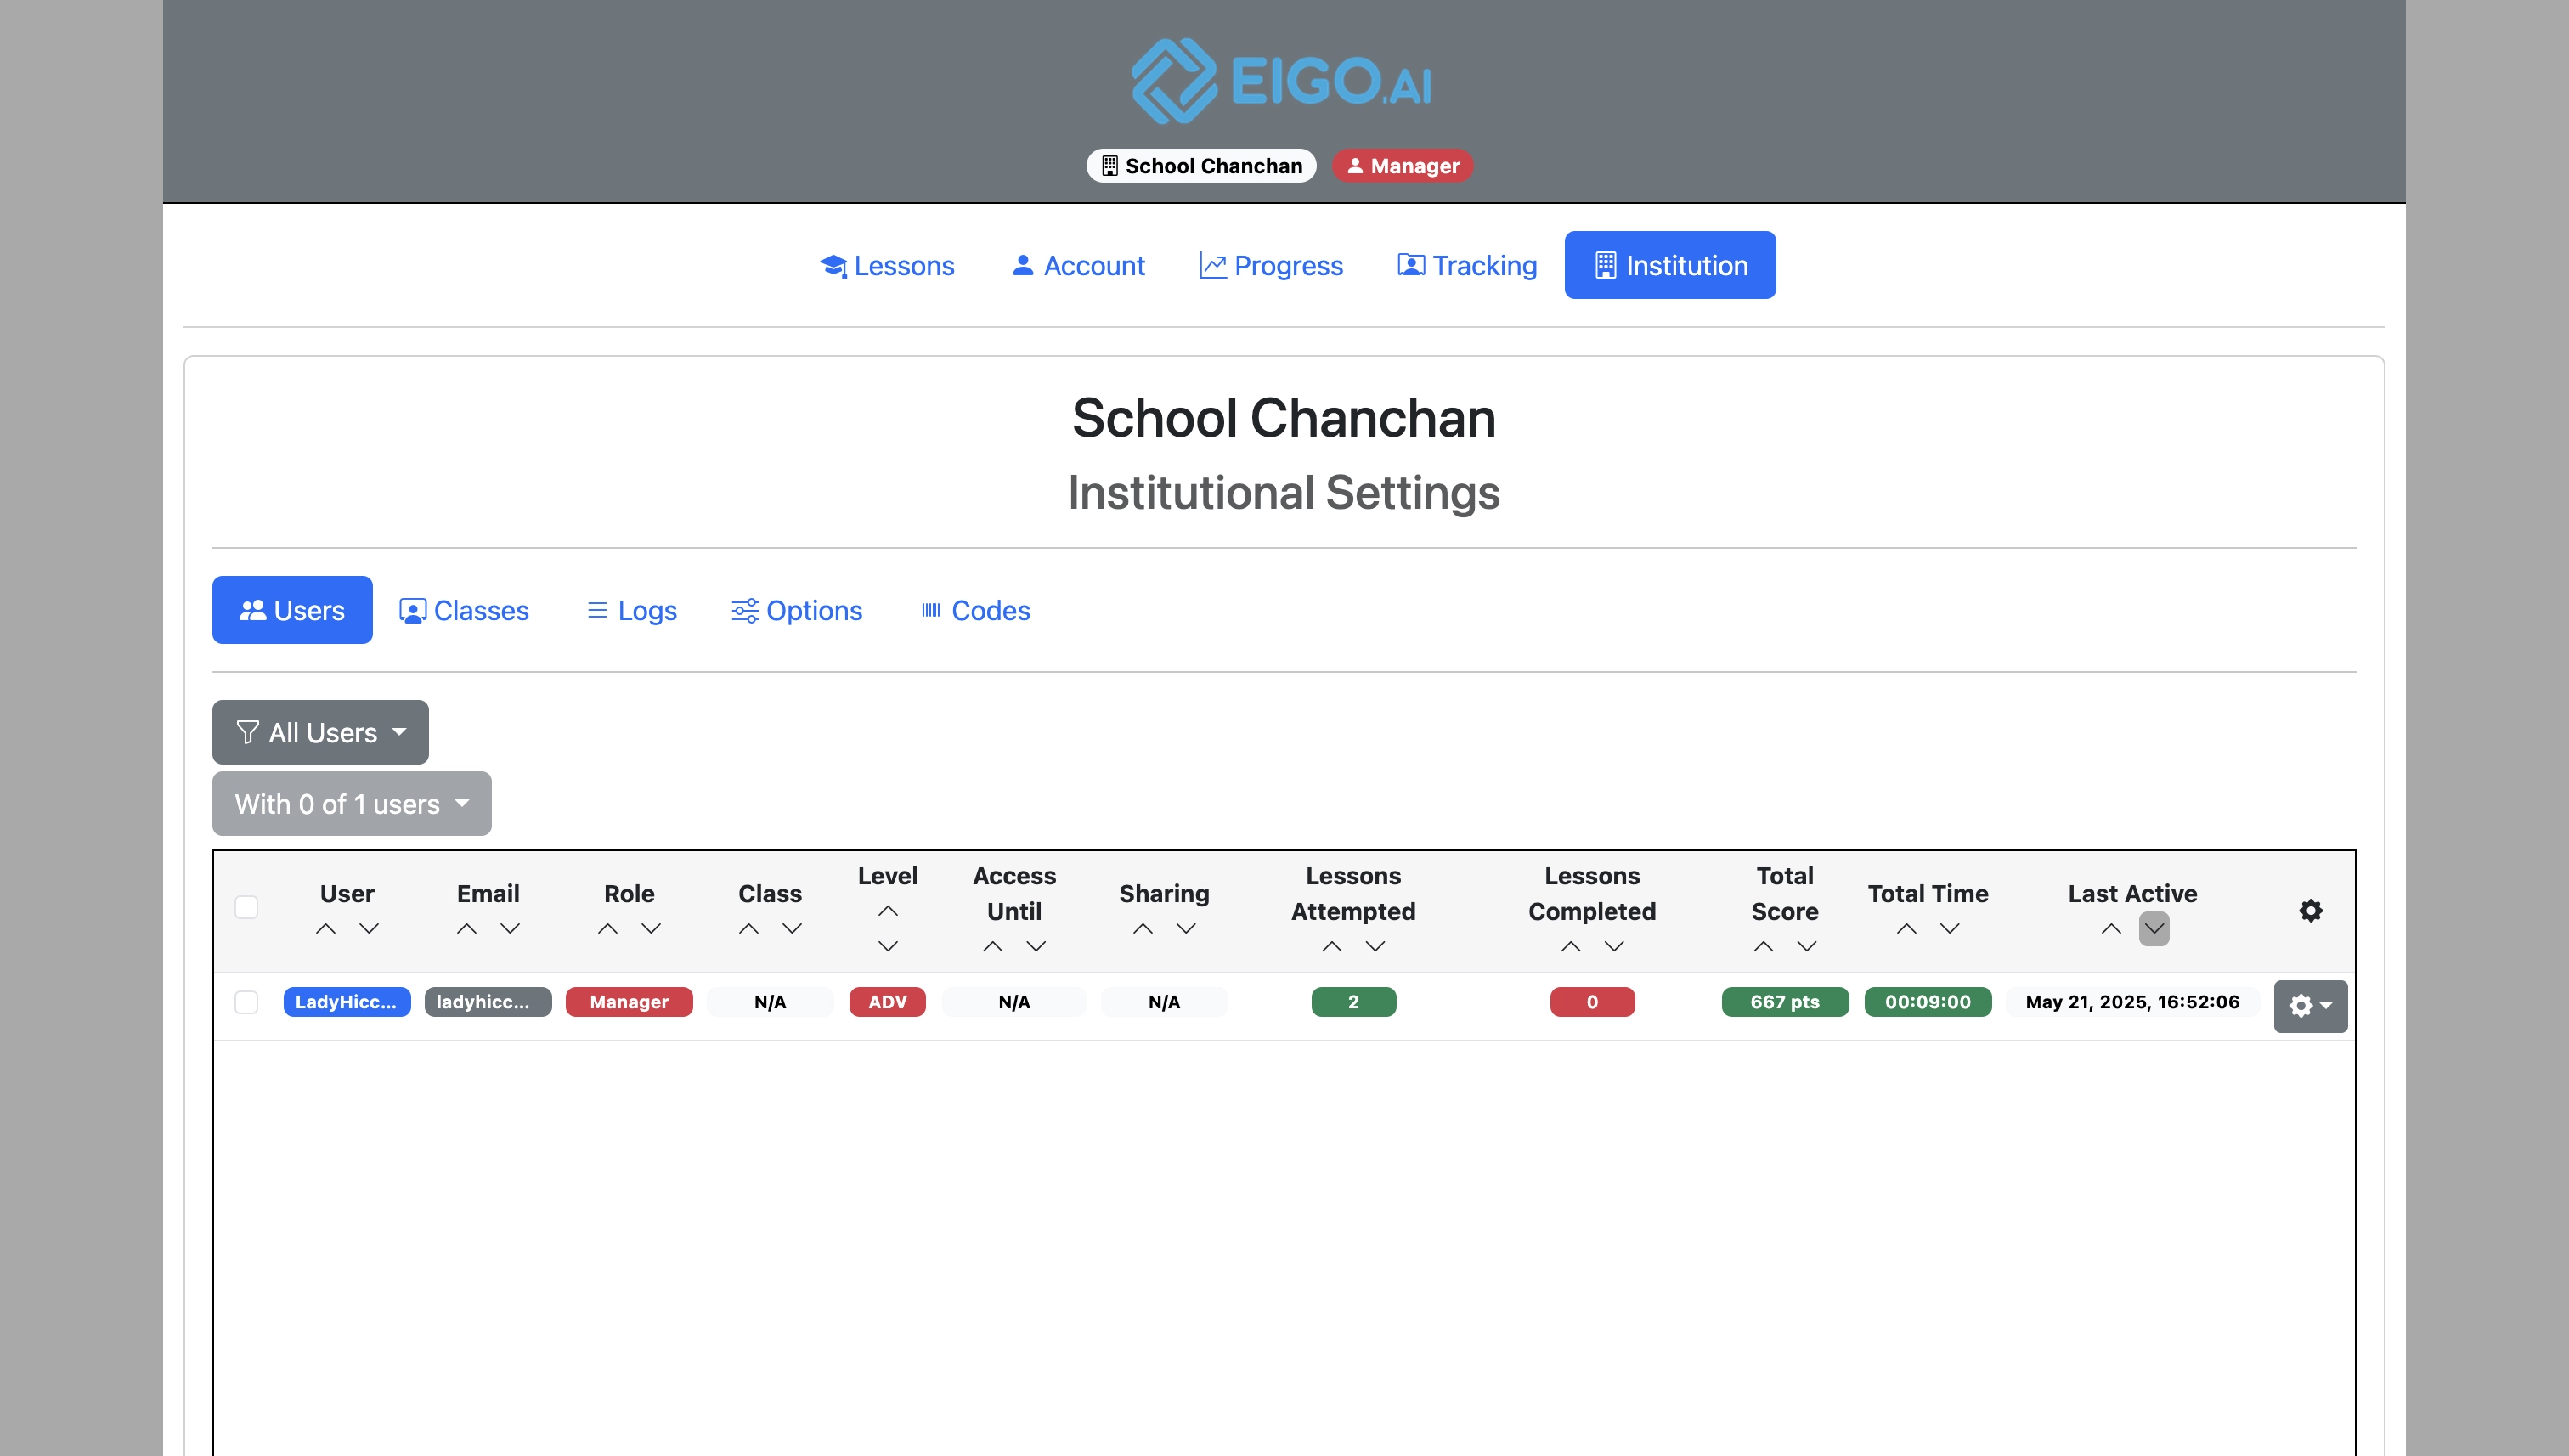This screenshot has width=2569, height=1456.
Task: Click the Manager role badge in table row
Action: (x=629, y=1002)
